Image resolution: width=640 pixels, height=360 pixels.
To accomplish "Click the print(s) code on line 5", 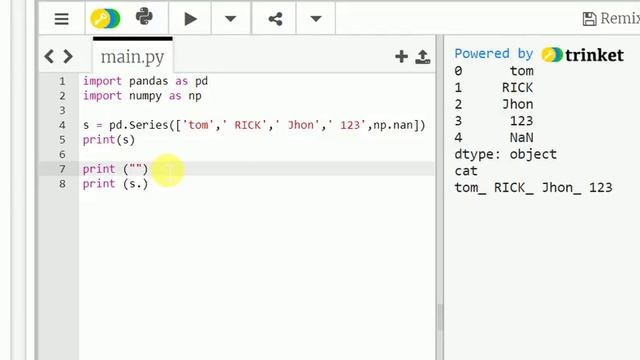I will pos(109,140).
